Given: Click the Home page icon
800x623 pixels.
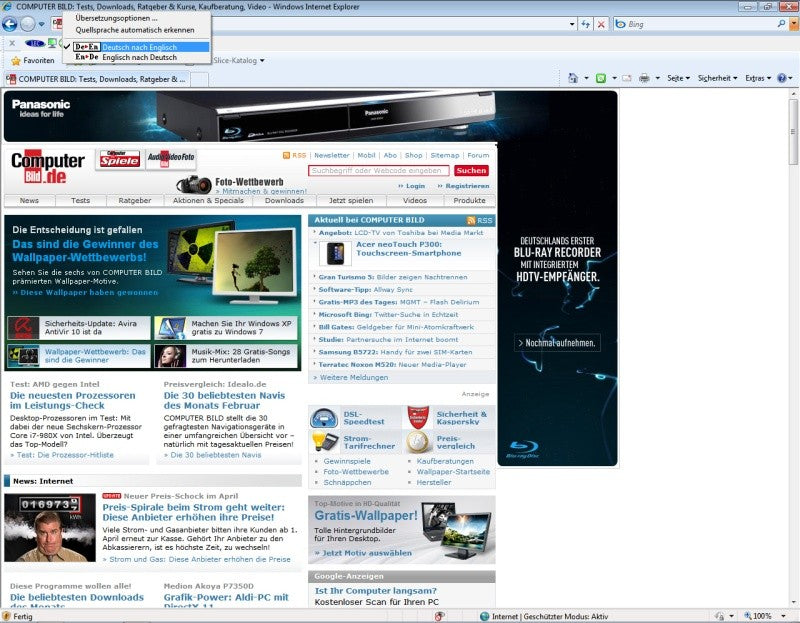Looking at the screenshot, I should click(573, 78).
